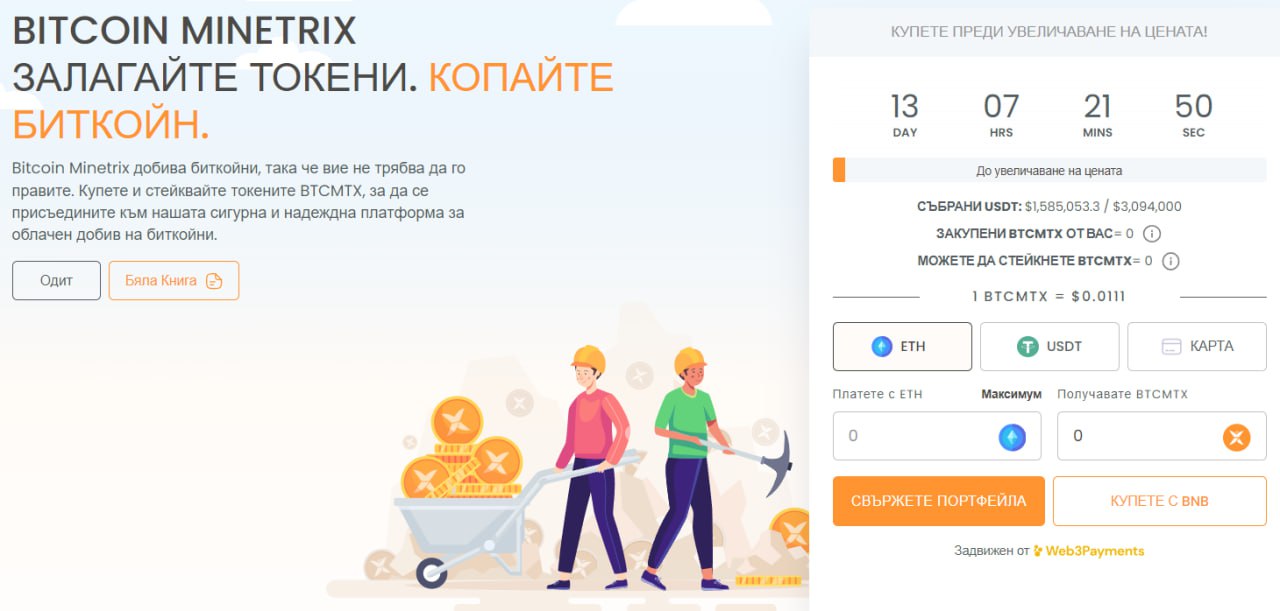Click the info icon beside ЗАКУПЕНИ BTCMTX ОТ ВАС

[x=1151, y=234]
